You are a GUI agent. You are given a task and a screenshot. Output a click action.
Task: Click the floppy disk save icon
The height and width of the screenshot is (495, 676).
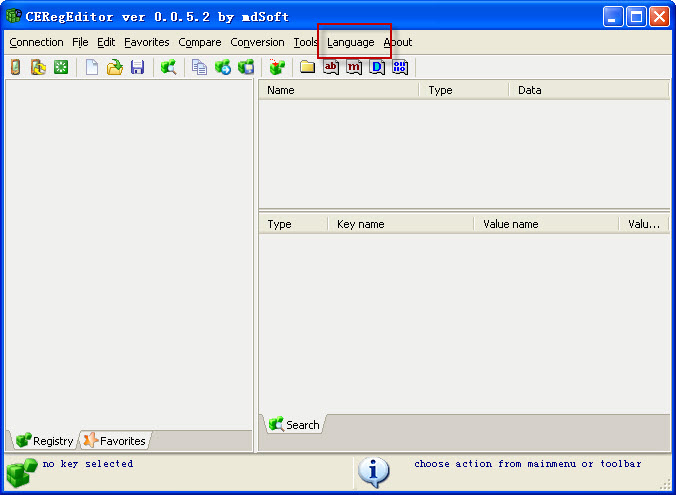coord(138,67)
